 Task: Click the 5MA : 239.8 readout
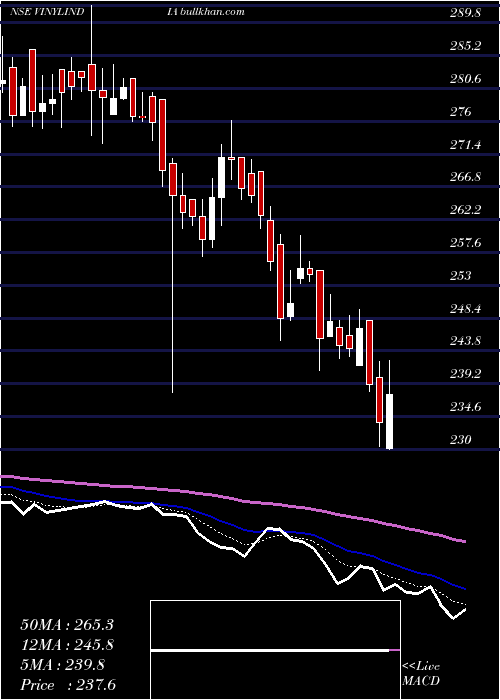(62, 665)
